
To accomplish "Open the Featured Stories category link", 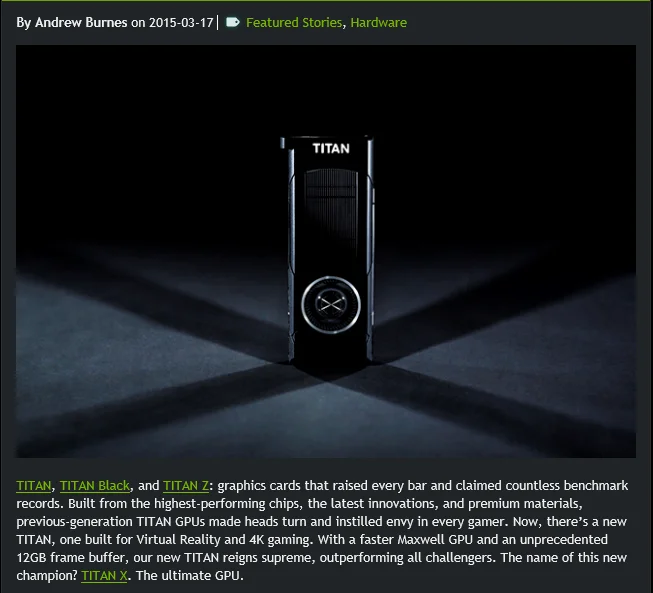I will (294, 22).
